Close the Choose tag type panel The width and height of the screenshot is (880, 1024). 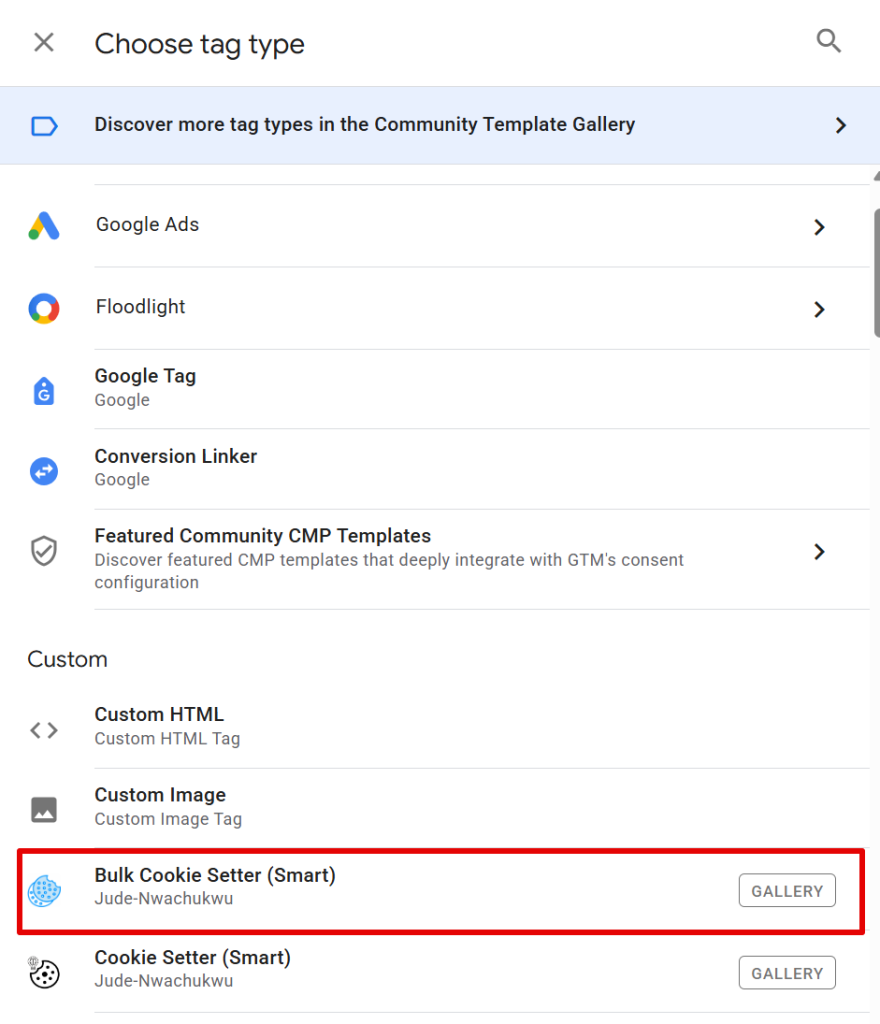coord(44,43)
